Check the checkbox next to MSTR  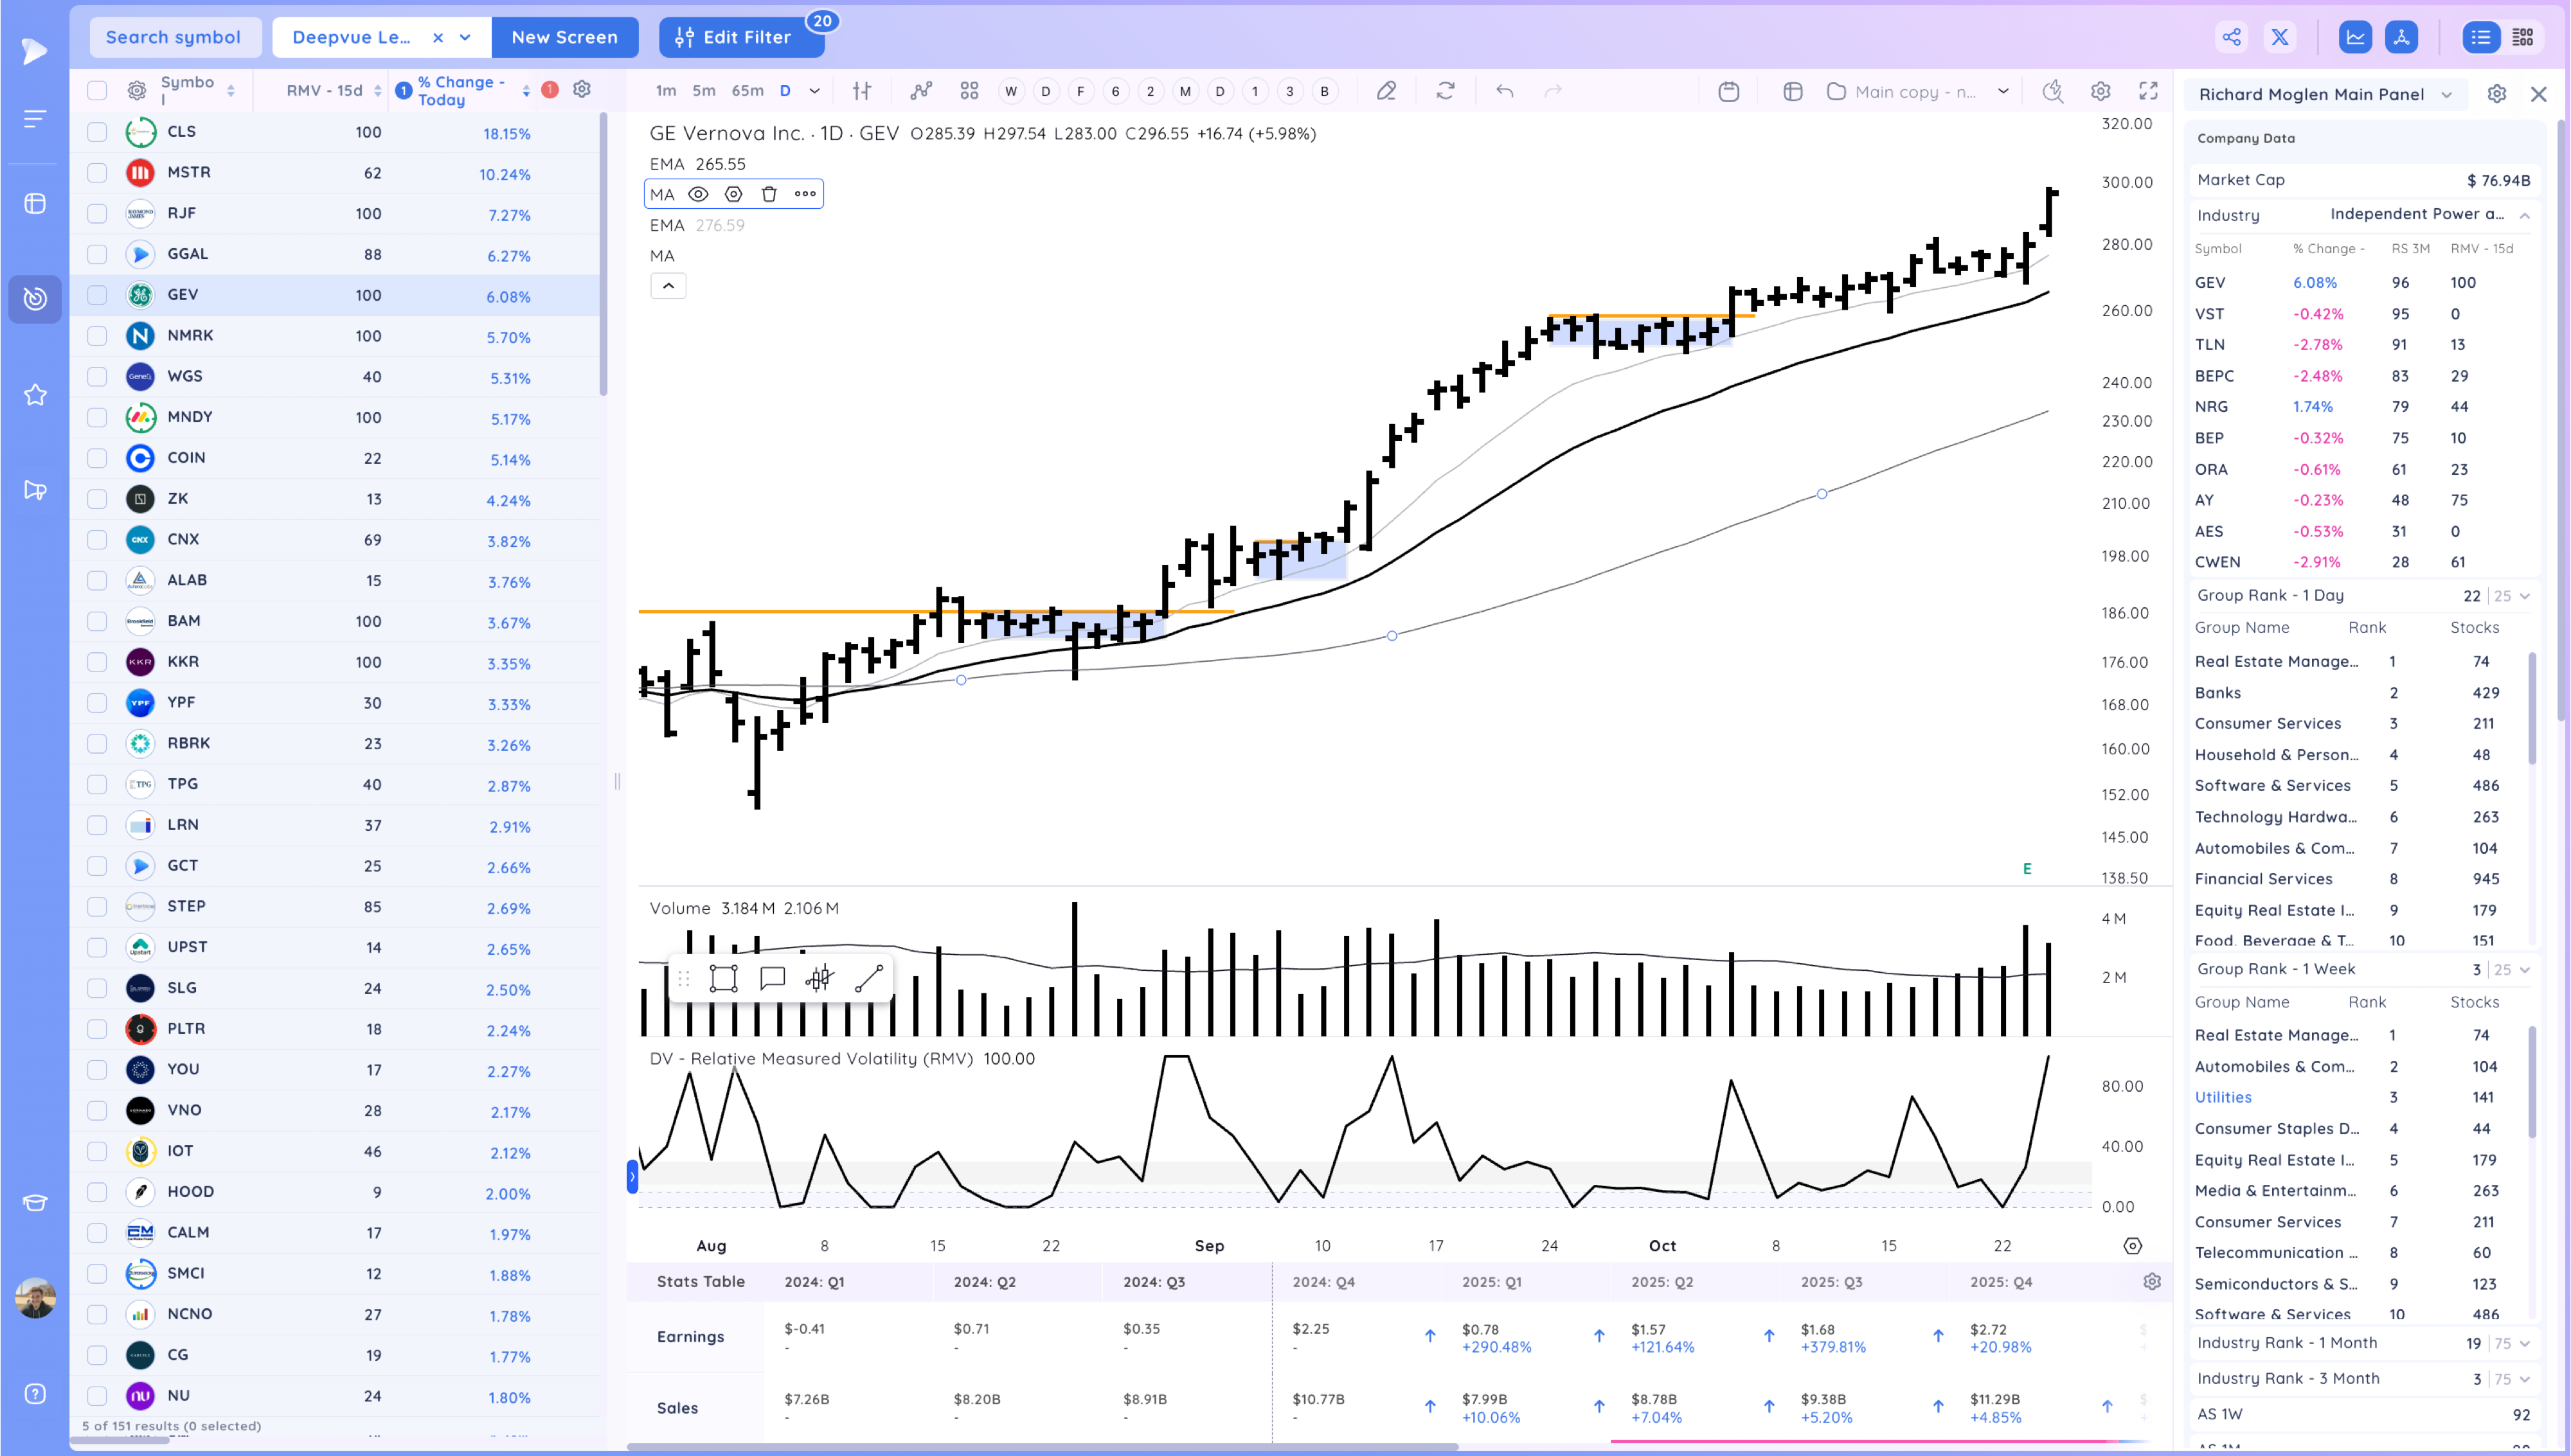[x=97, y=173]
